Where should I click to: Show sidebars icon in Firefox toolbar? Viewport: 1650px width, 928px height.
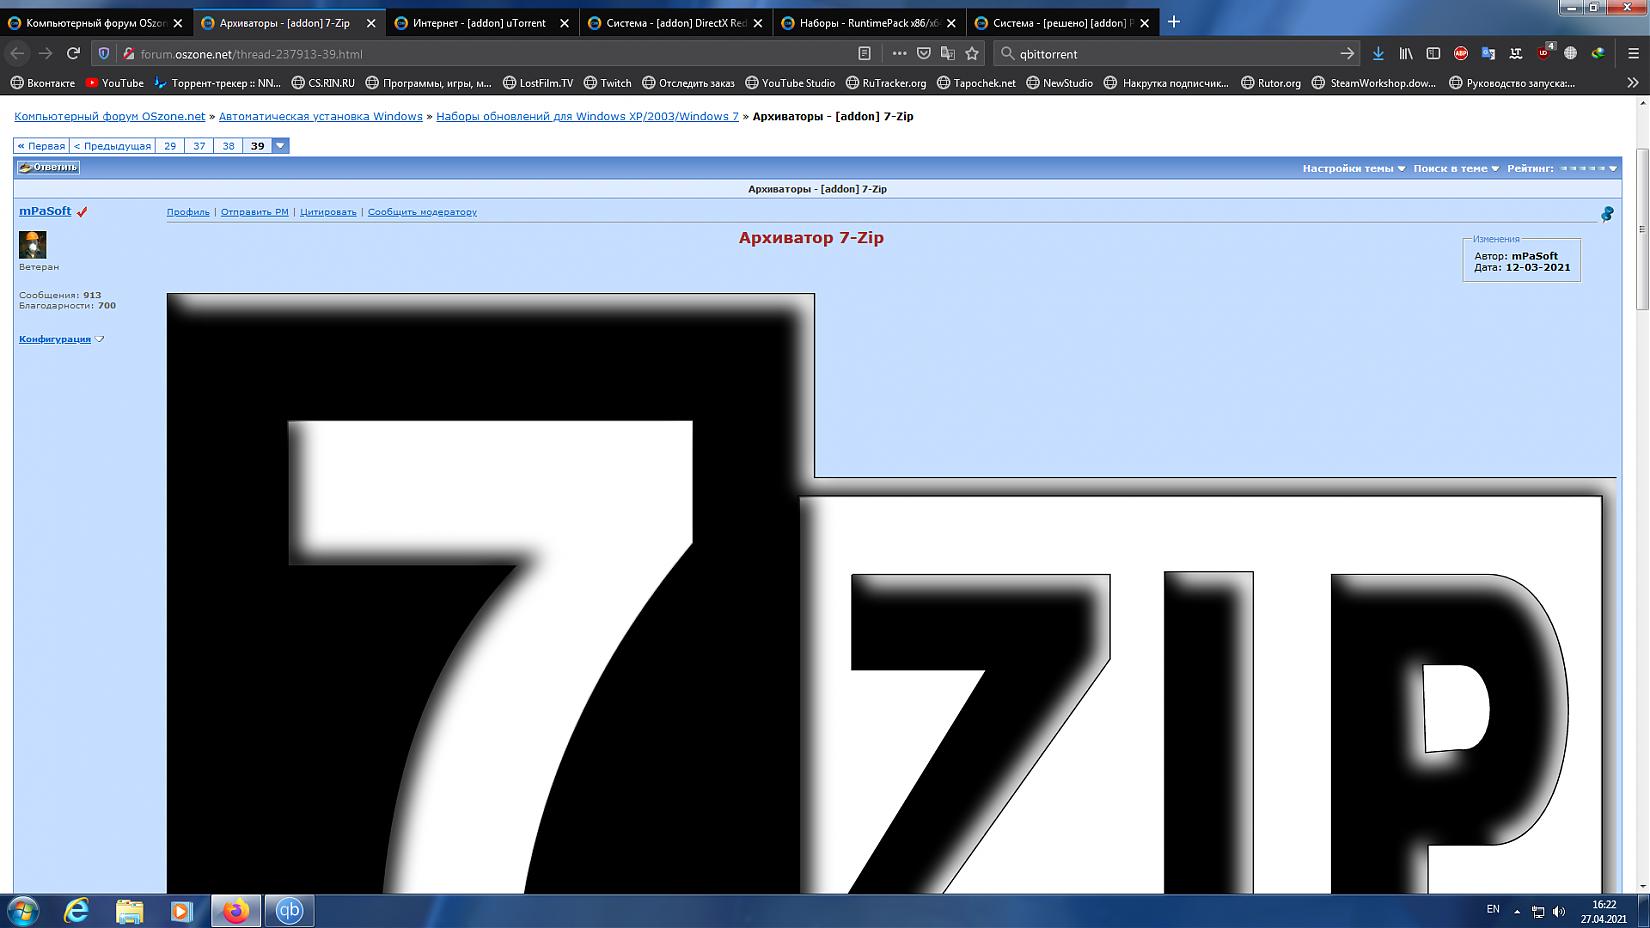pyautogui.click(x=1433, y=53)
